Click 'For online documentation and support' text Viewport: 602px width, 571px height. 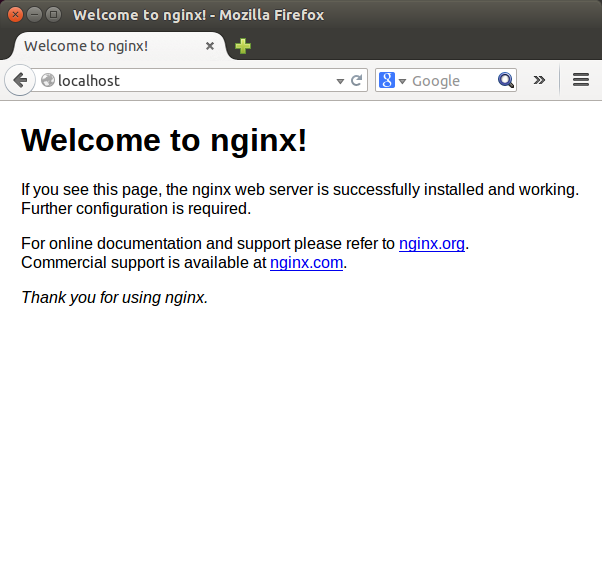point(155,243)
